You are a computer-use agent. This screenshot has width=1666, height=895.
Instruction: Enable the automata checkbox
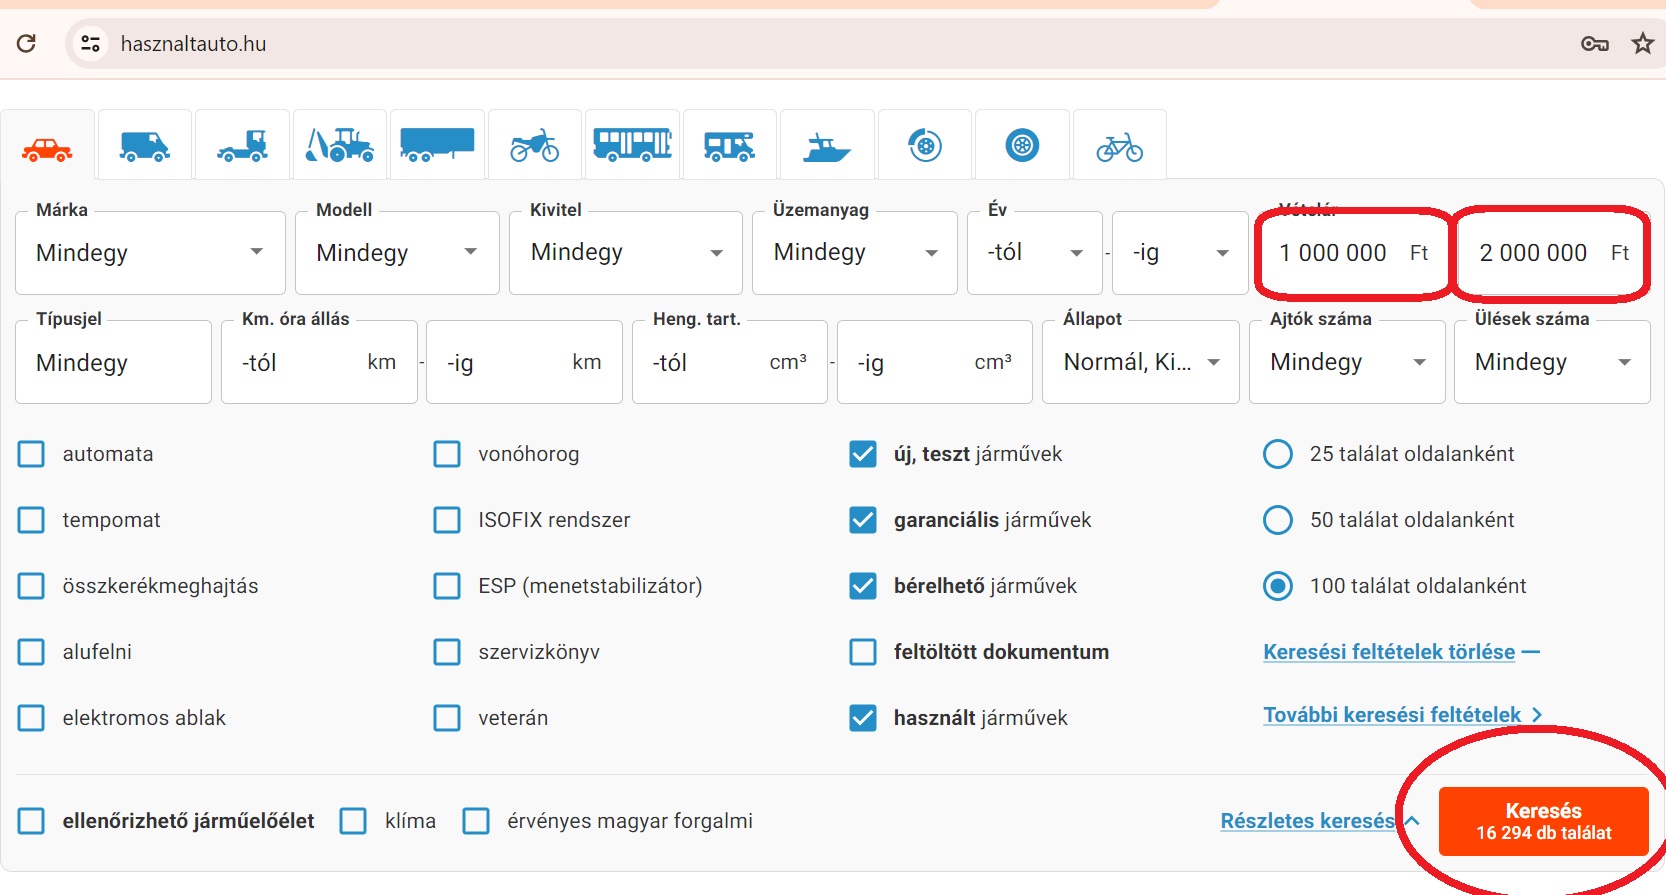pyautogui.click(x=32, y=454)
